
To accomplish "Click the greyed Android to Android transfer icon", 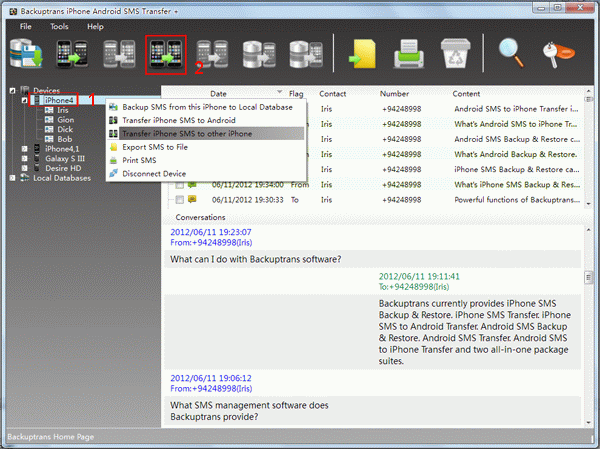I will pos(212,54).
